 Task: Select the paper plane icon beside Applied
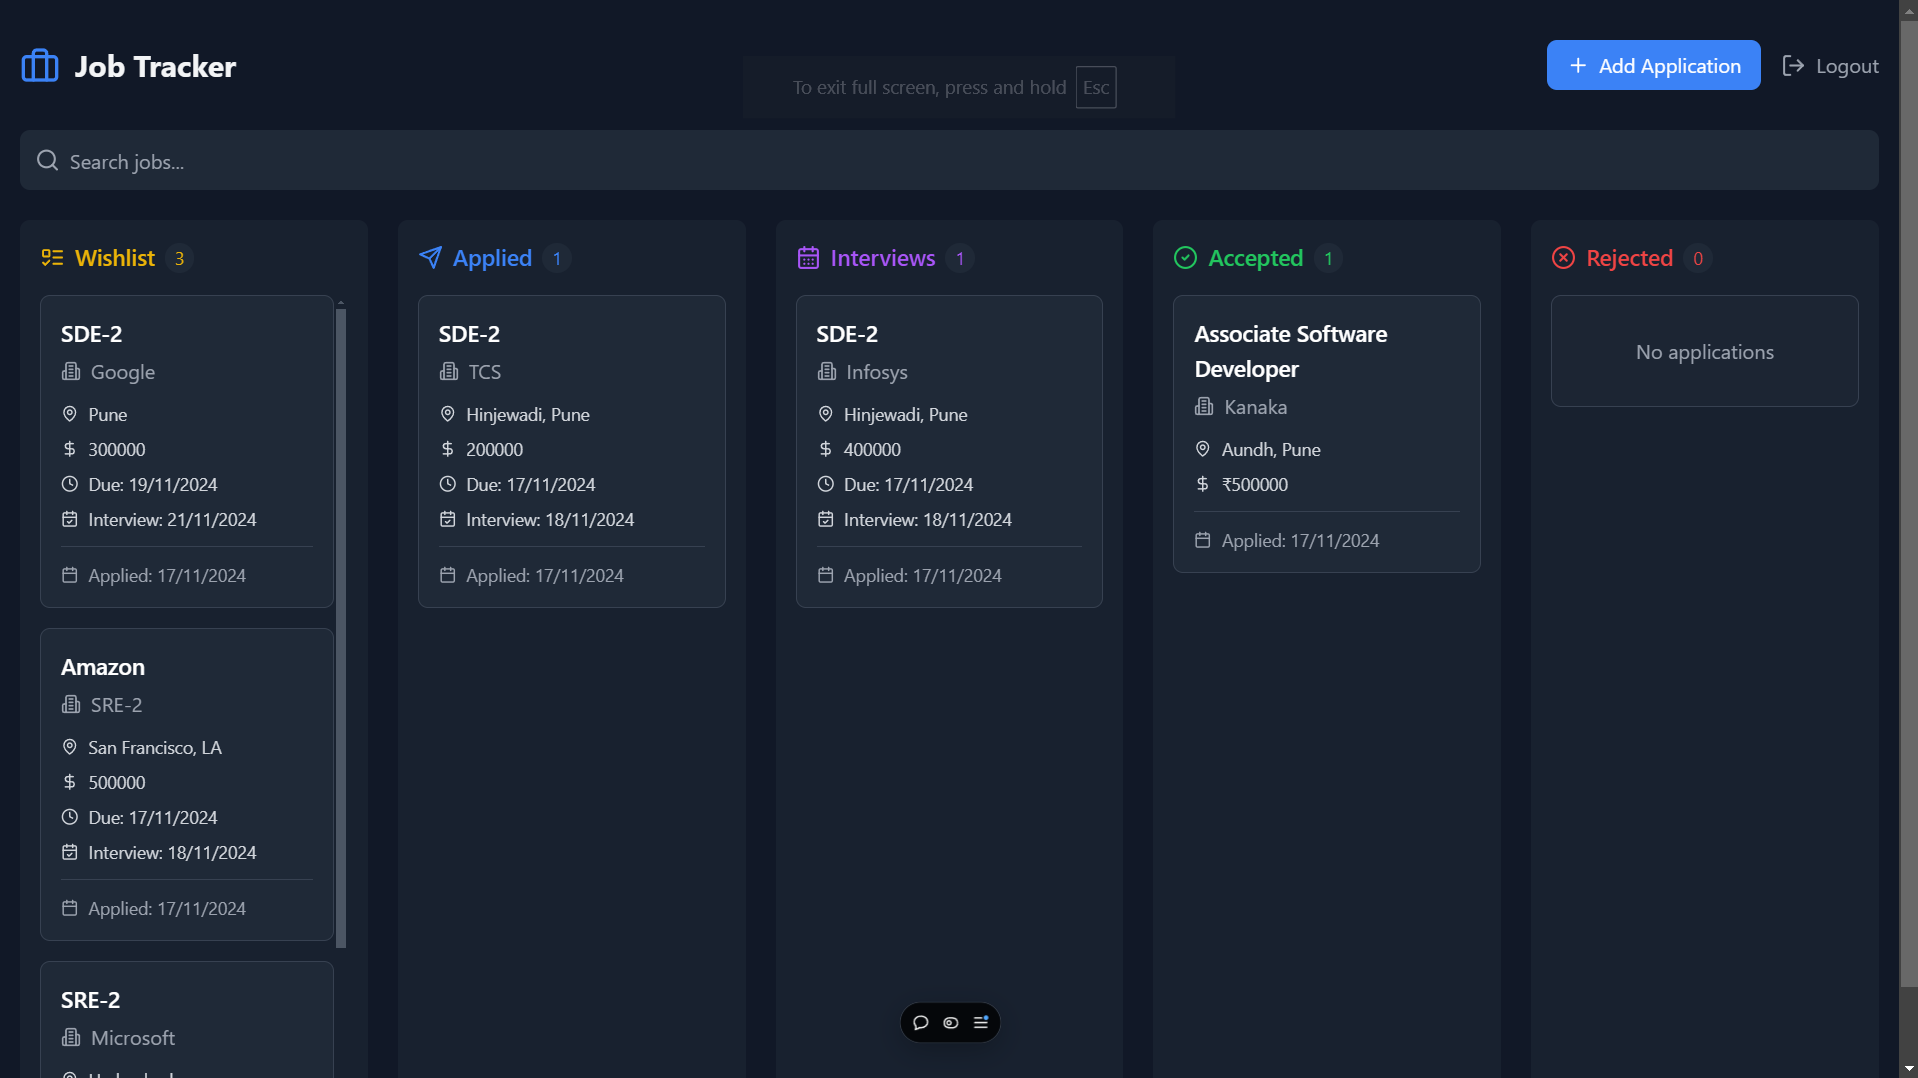tap(430, 257)
